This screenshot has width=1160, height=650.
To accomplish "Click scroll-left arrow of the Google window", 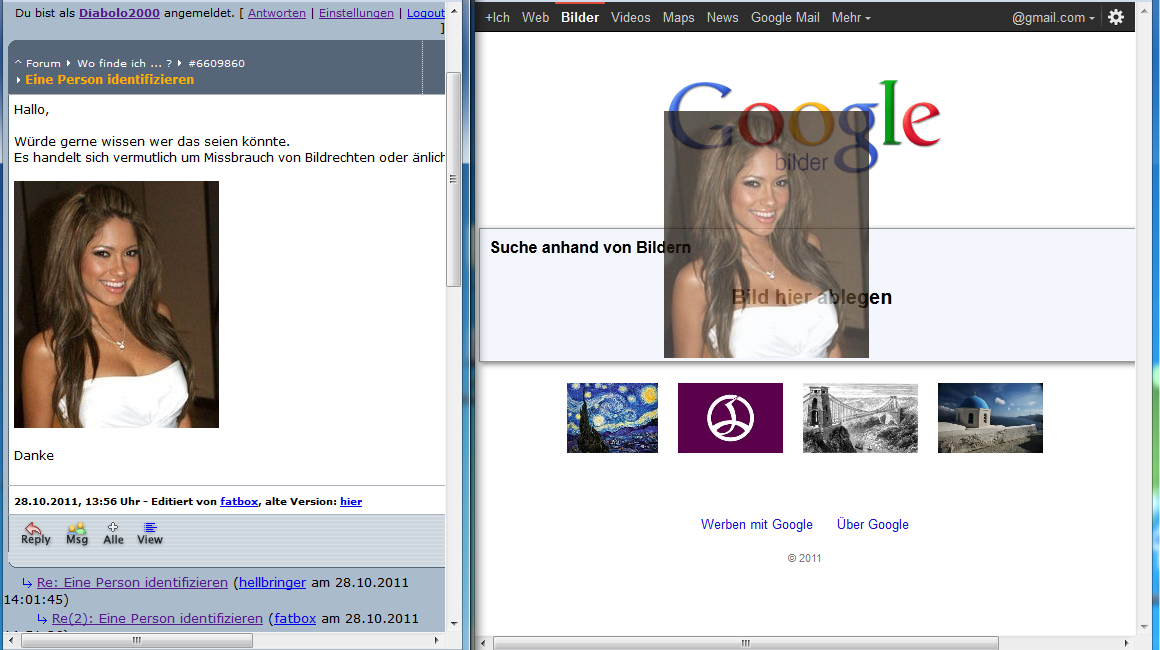I will pos(483,643).
